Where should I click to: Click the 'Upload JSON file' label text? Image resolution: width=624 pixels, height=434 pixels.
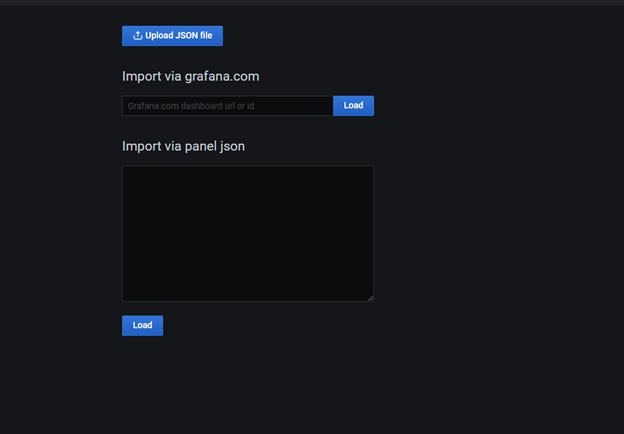pyautogui.click(x=179, y=35)
